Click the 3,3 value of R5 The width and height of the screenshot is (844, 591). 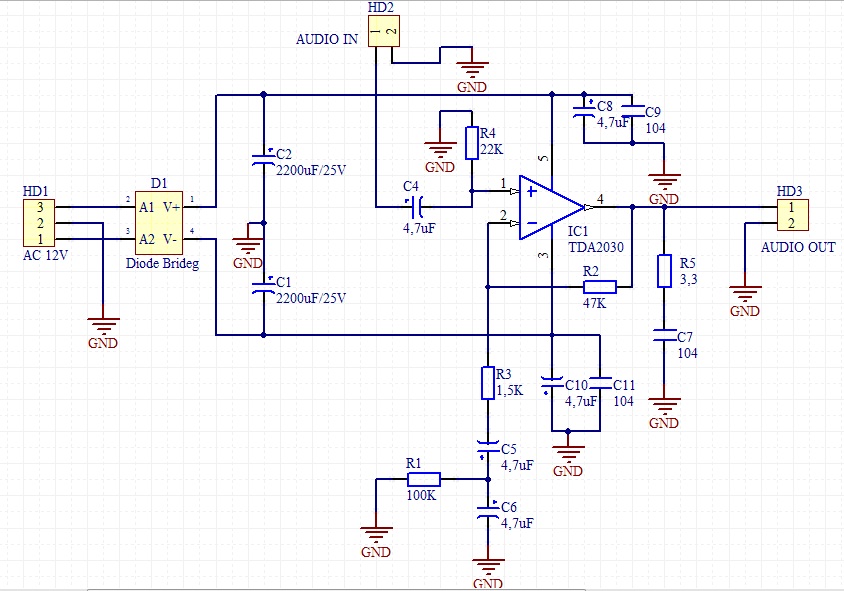click(688, 279)
